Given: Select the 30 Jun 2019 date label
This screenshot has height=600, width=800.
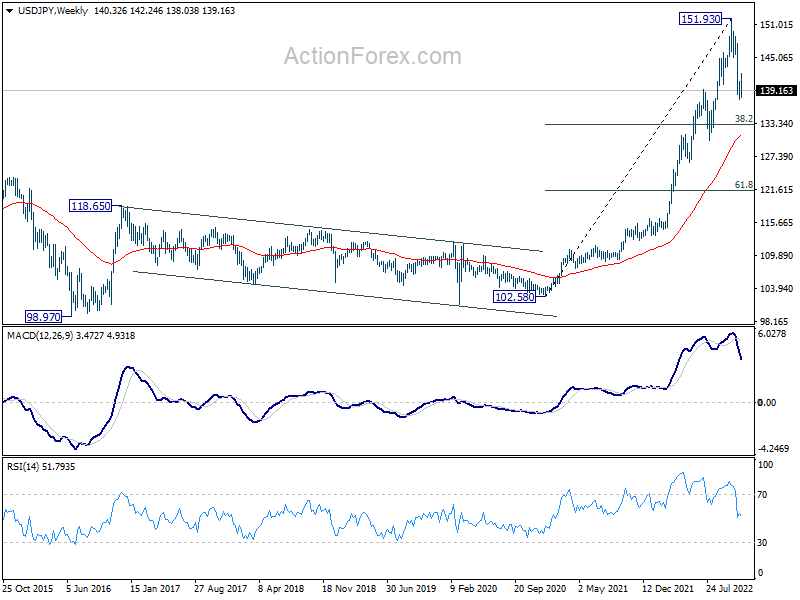Looking at the screenshot, I should point(411,589).
